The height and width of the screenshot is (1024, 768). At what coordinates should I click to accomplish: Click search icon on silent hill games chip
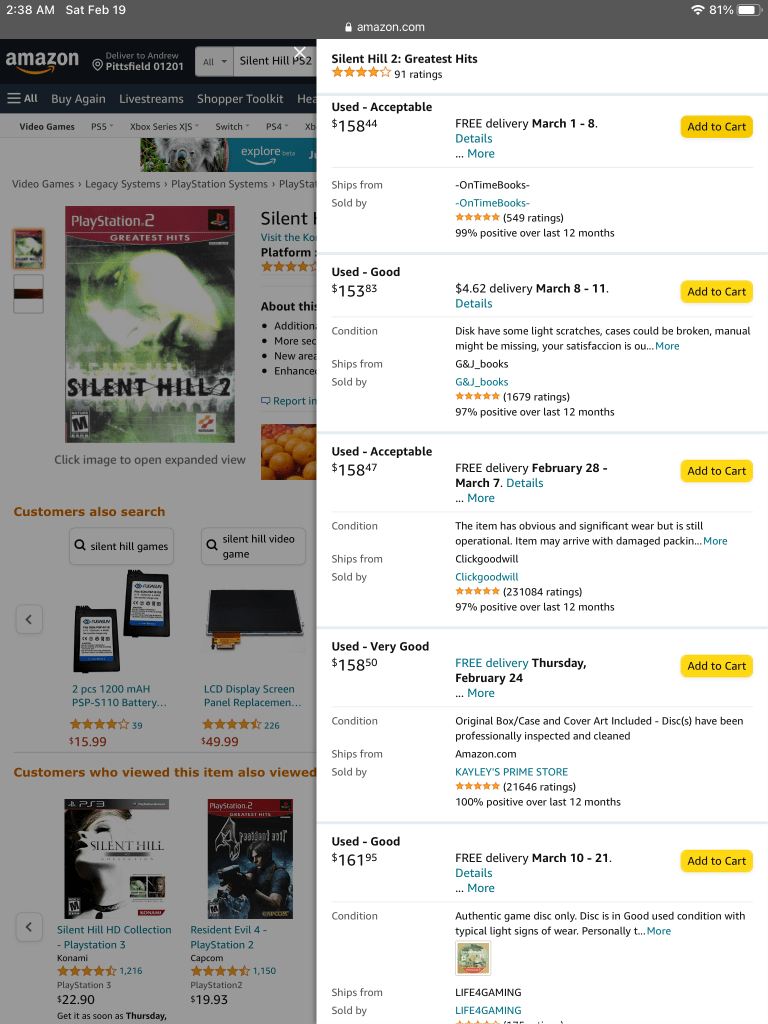coord(78,546)
